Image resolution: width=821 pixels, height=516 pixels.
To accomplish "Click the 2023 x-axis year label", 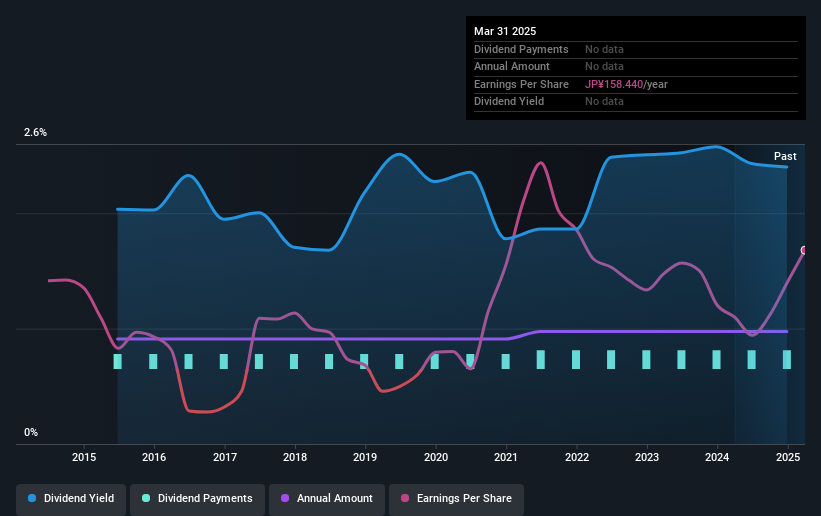I will point(647,457).
